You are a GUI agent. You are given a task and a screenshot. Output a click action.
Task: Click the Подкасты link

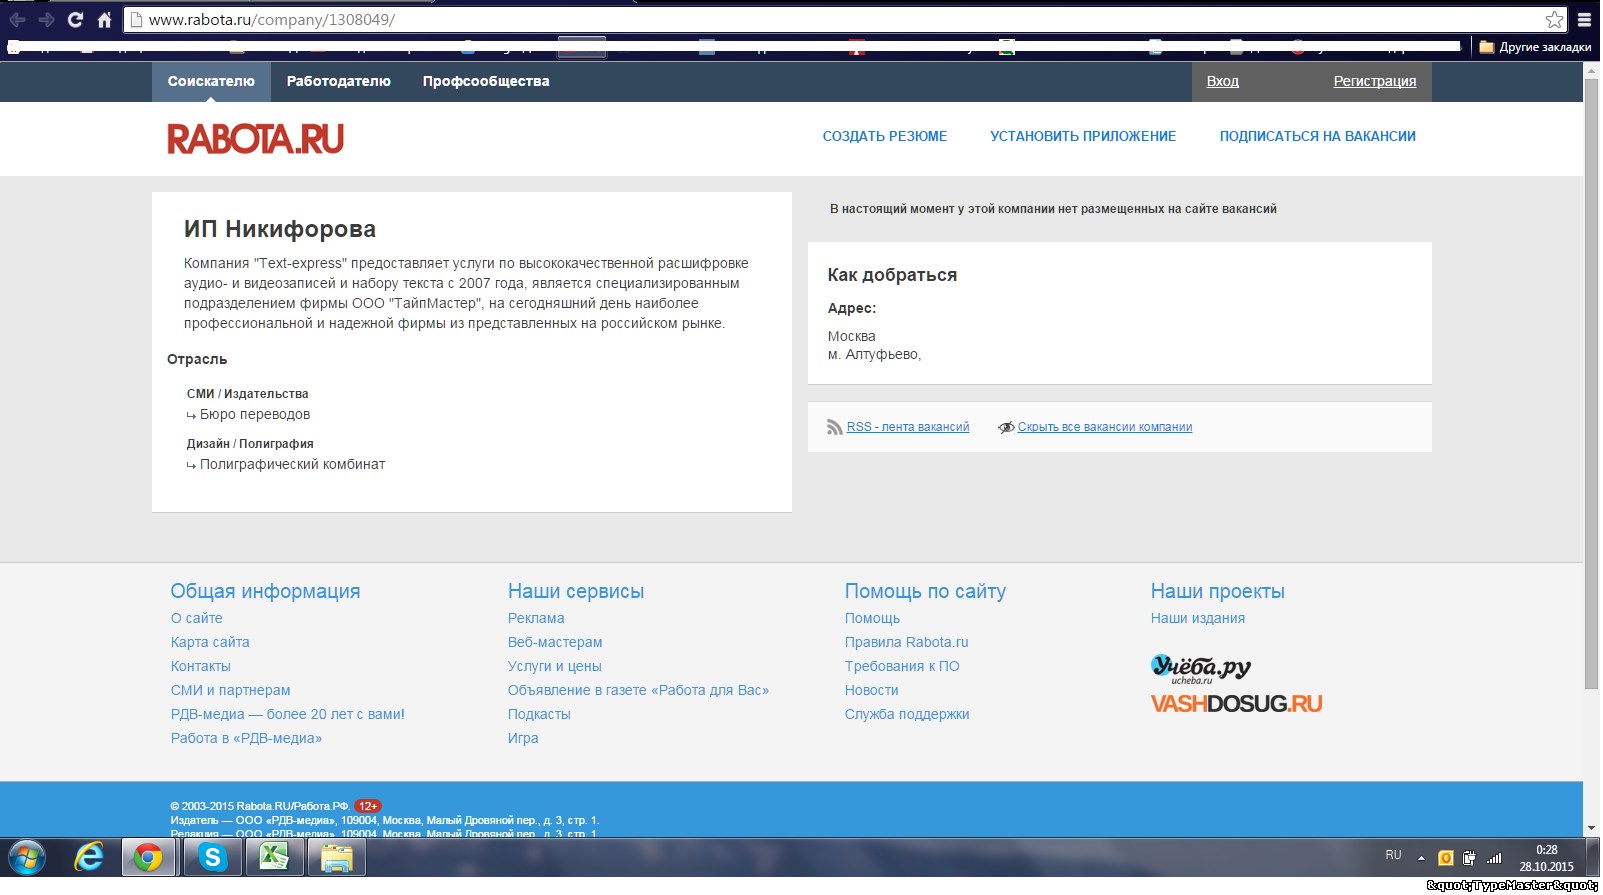click(539, 714)
